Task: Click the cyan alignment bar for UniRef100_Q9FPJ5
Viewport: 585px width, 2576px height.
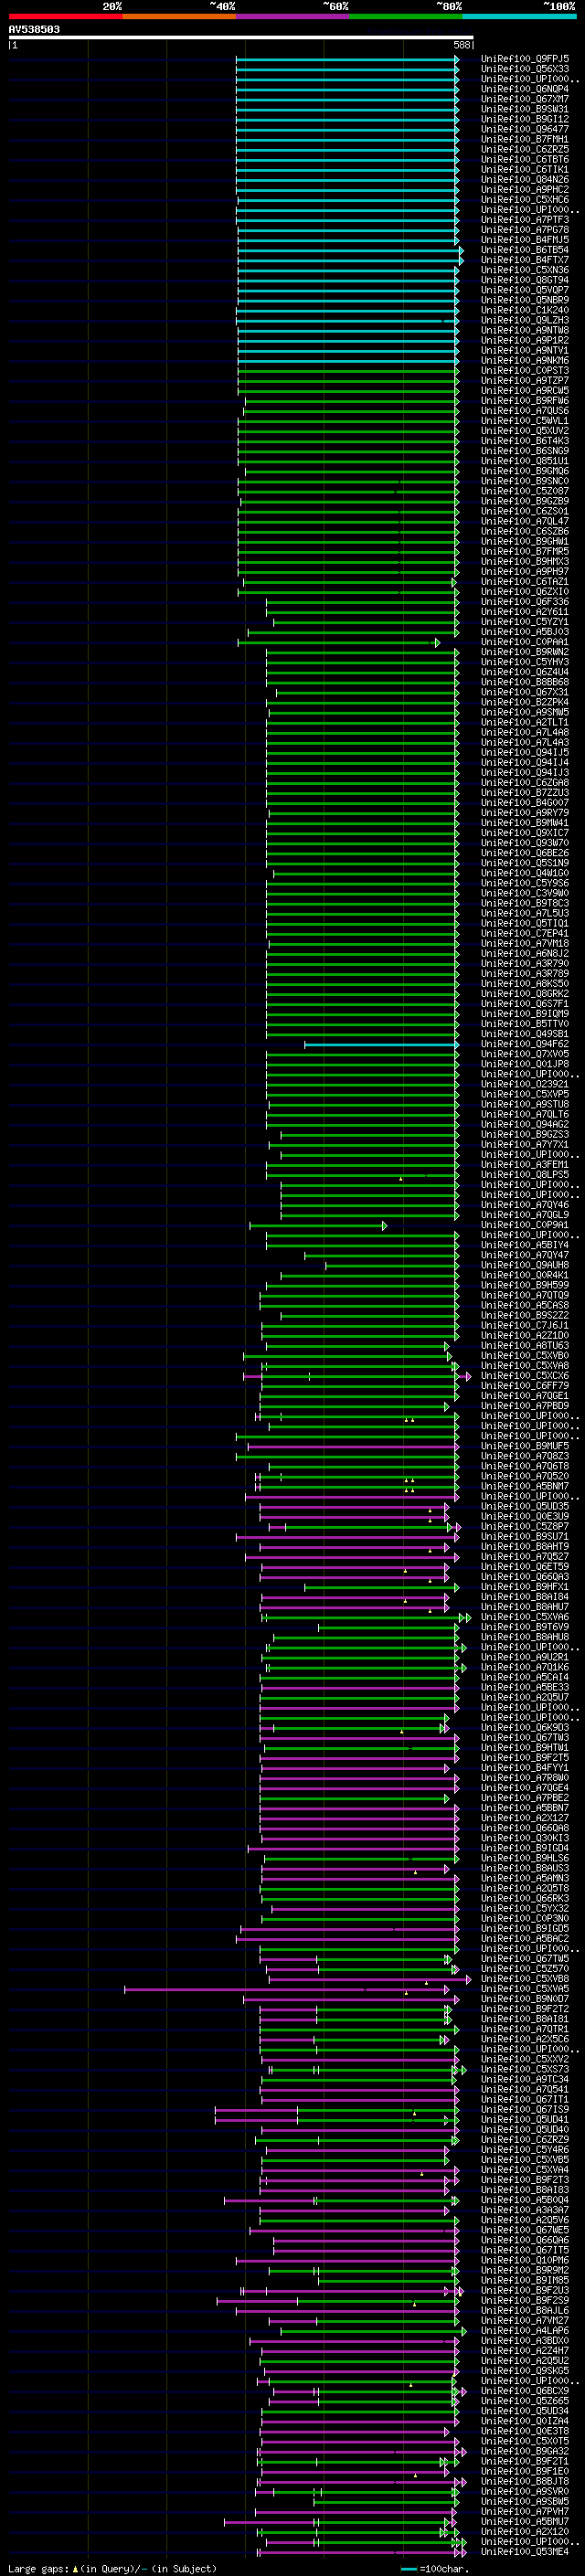Action: 347,59
